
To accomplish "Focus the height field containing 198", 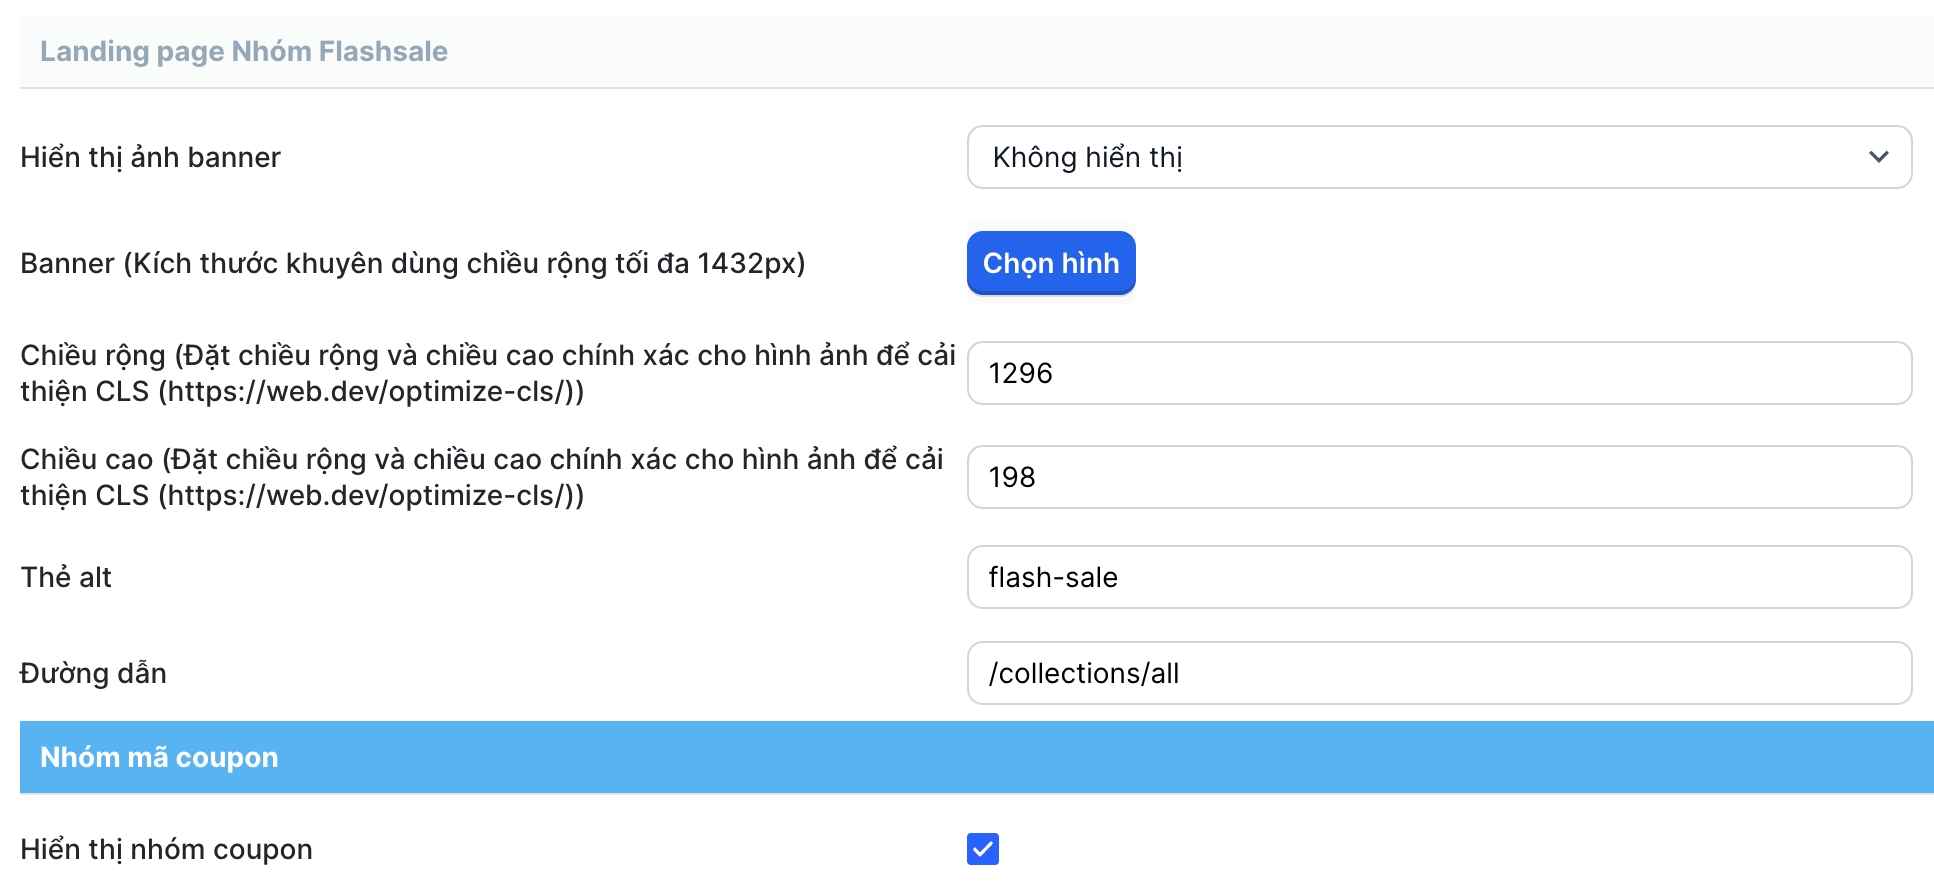I will 1438,477.
